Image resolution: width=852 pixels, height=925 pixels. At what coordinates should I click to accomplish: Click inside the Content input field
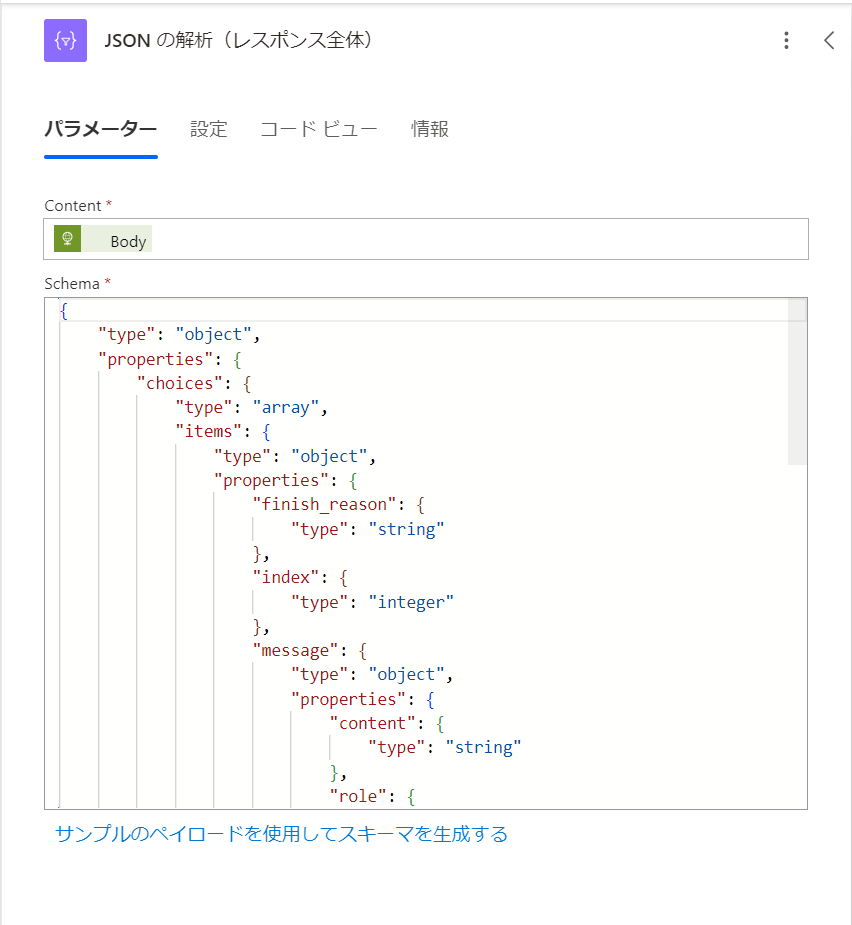(x=450, y=239)
